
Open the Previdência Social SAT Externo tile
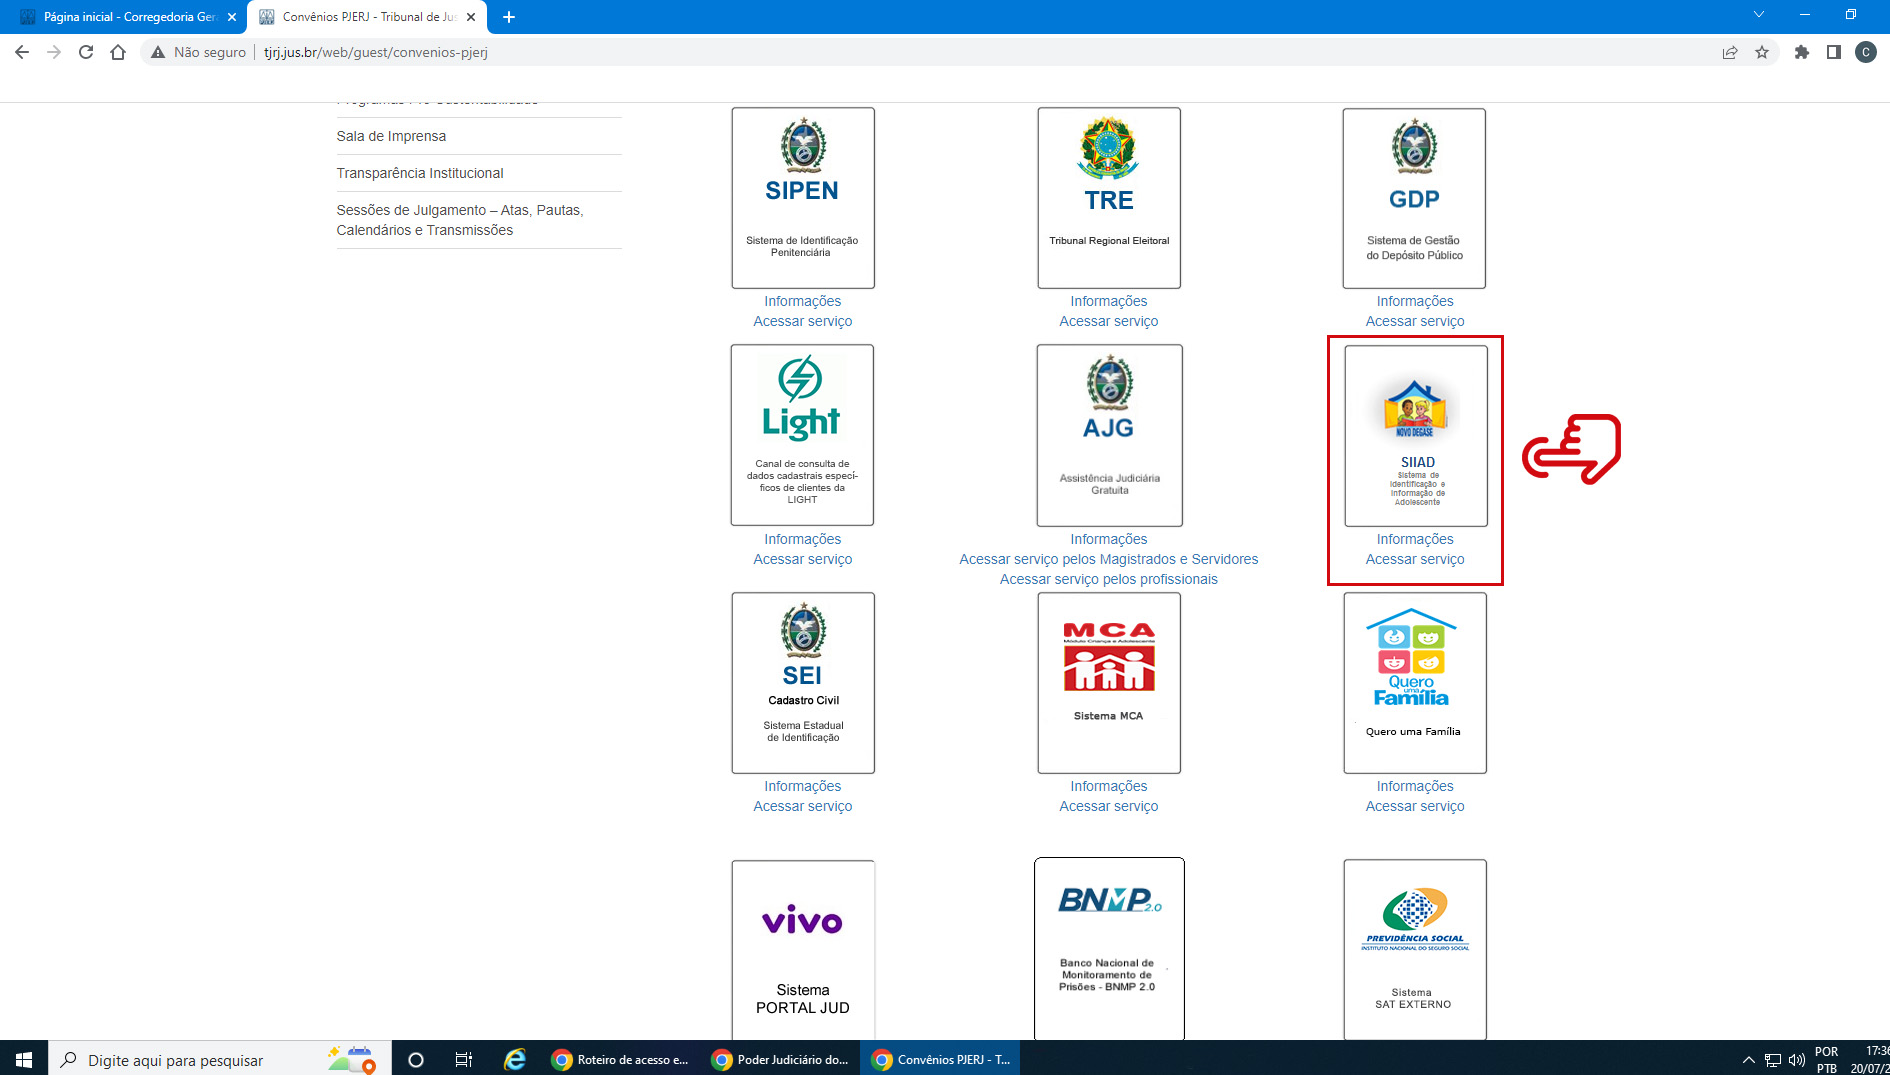point(1414,948)
